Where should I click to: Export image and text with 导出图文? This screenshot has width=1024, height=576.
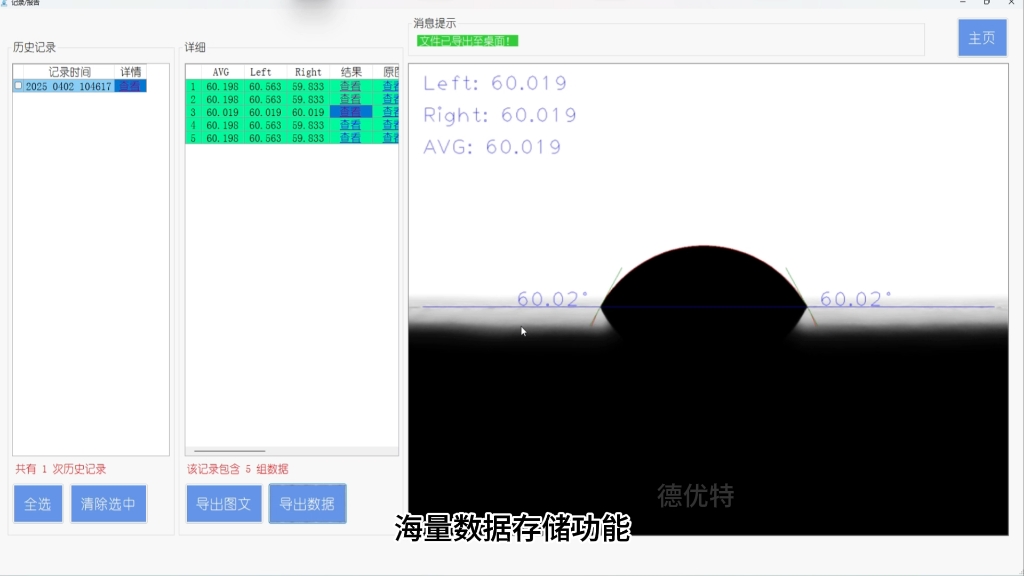point(224,504)
